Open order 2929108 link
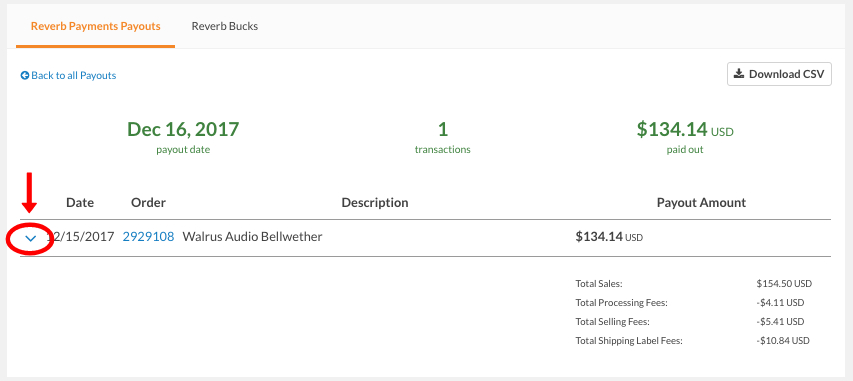The image size is (853, 381). coord(149,237)
